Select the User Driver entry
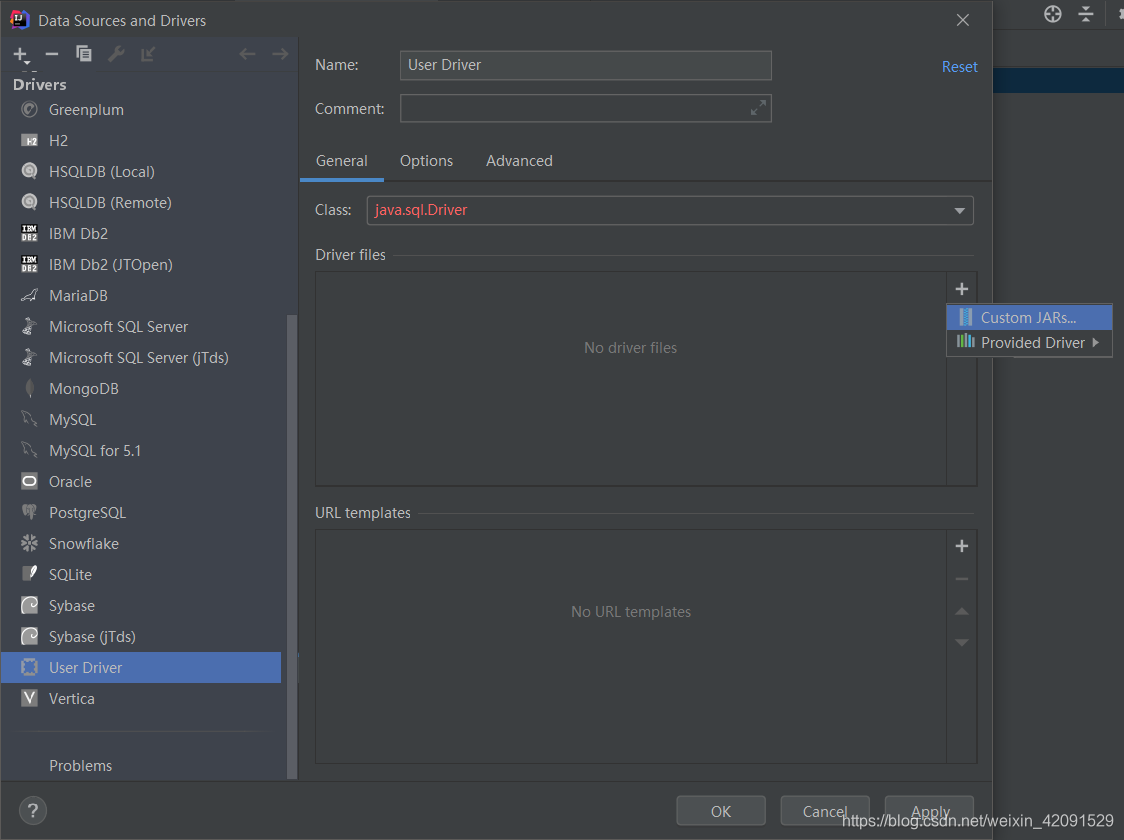Screen dimensions: 1124x840 pyautogui.click(x=141, y=667)
